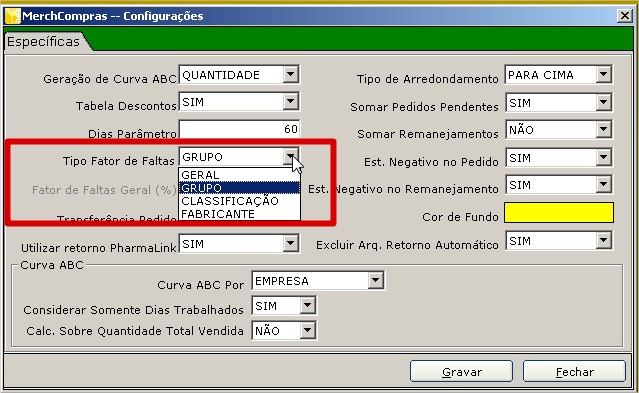The height and width of the screenshot is (393, 639).
Task: Close the MerchCompras Configurações window
Action: 625,16
